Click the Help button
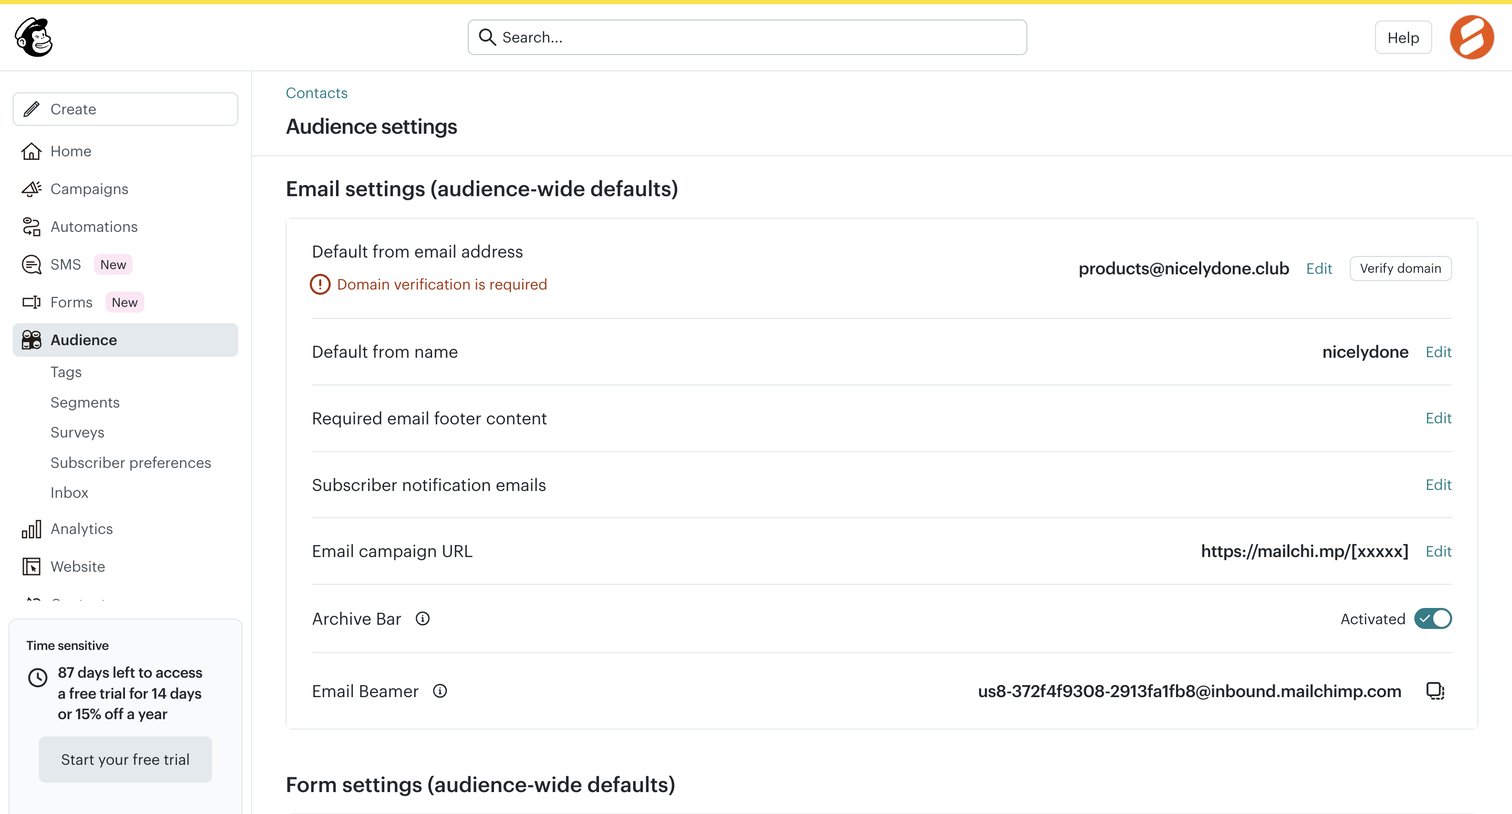 1403,37
